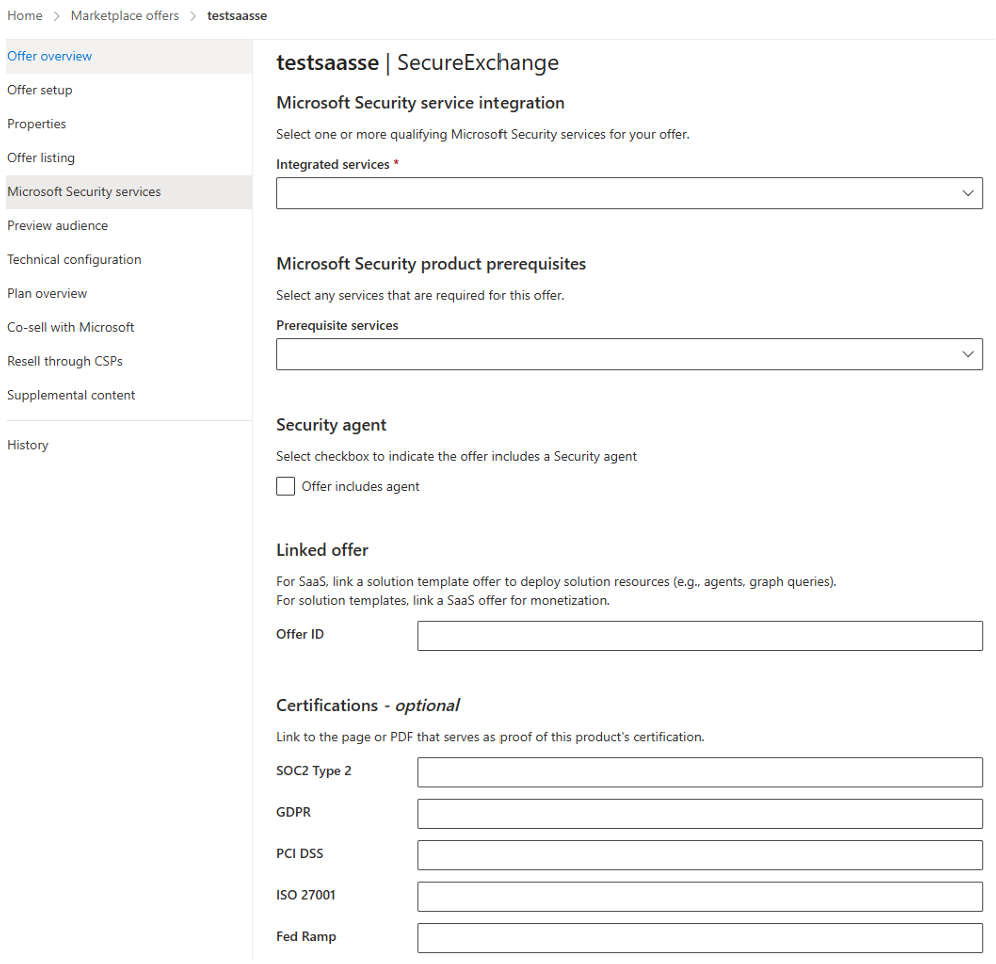
Task: Open Co-sell with Microsoft
Action: click(x=70, y=327)
